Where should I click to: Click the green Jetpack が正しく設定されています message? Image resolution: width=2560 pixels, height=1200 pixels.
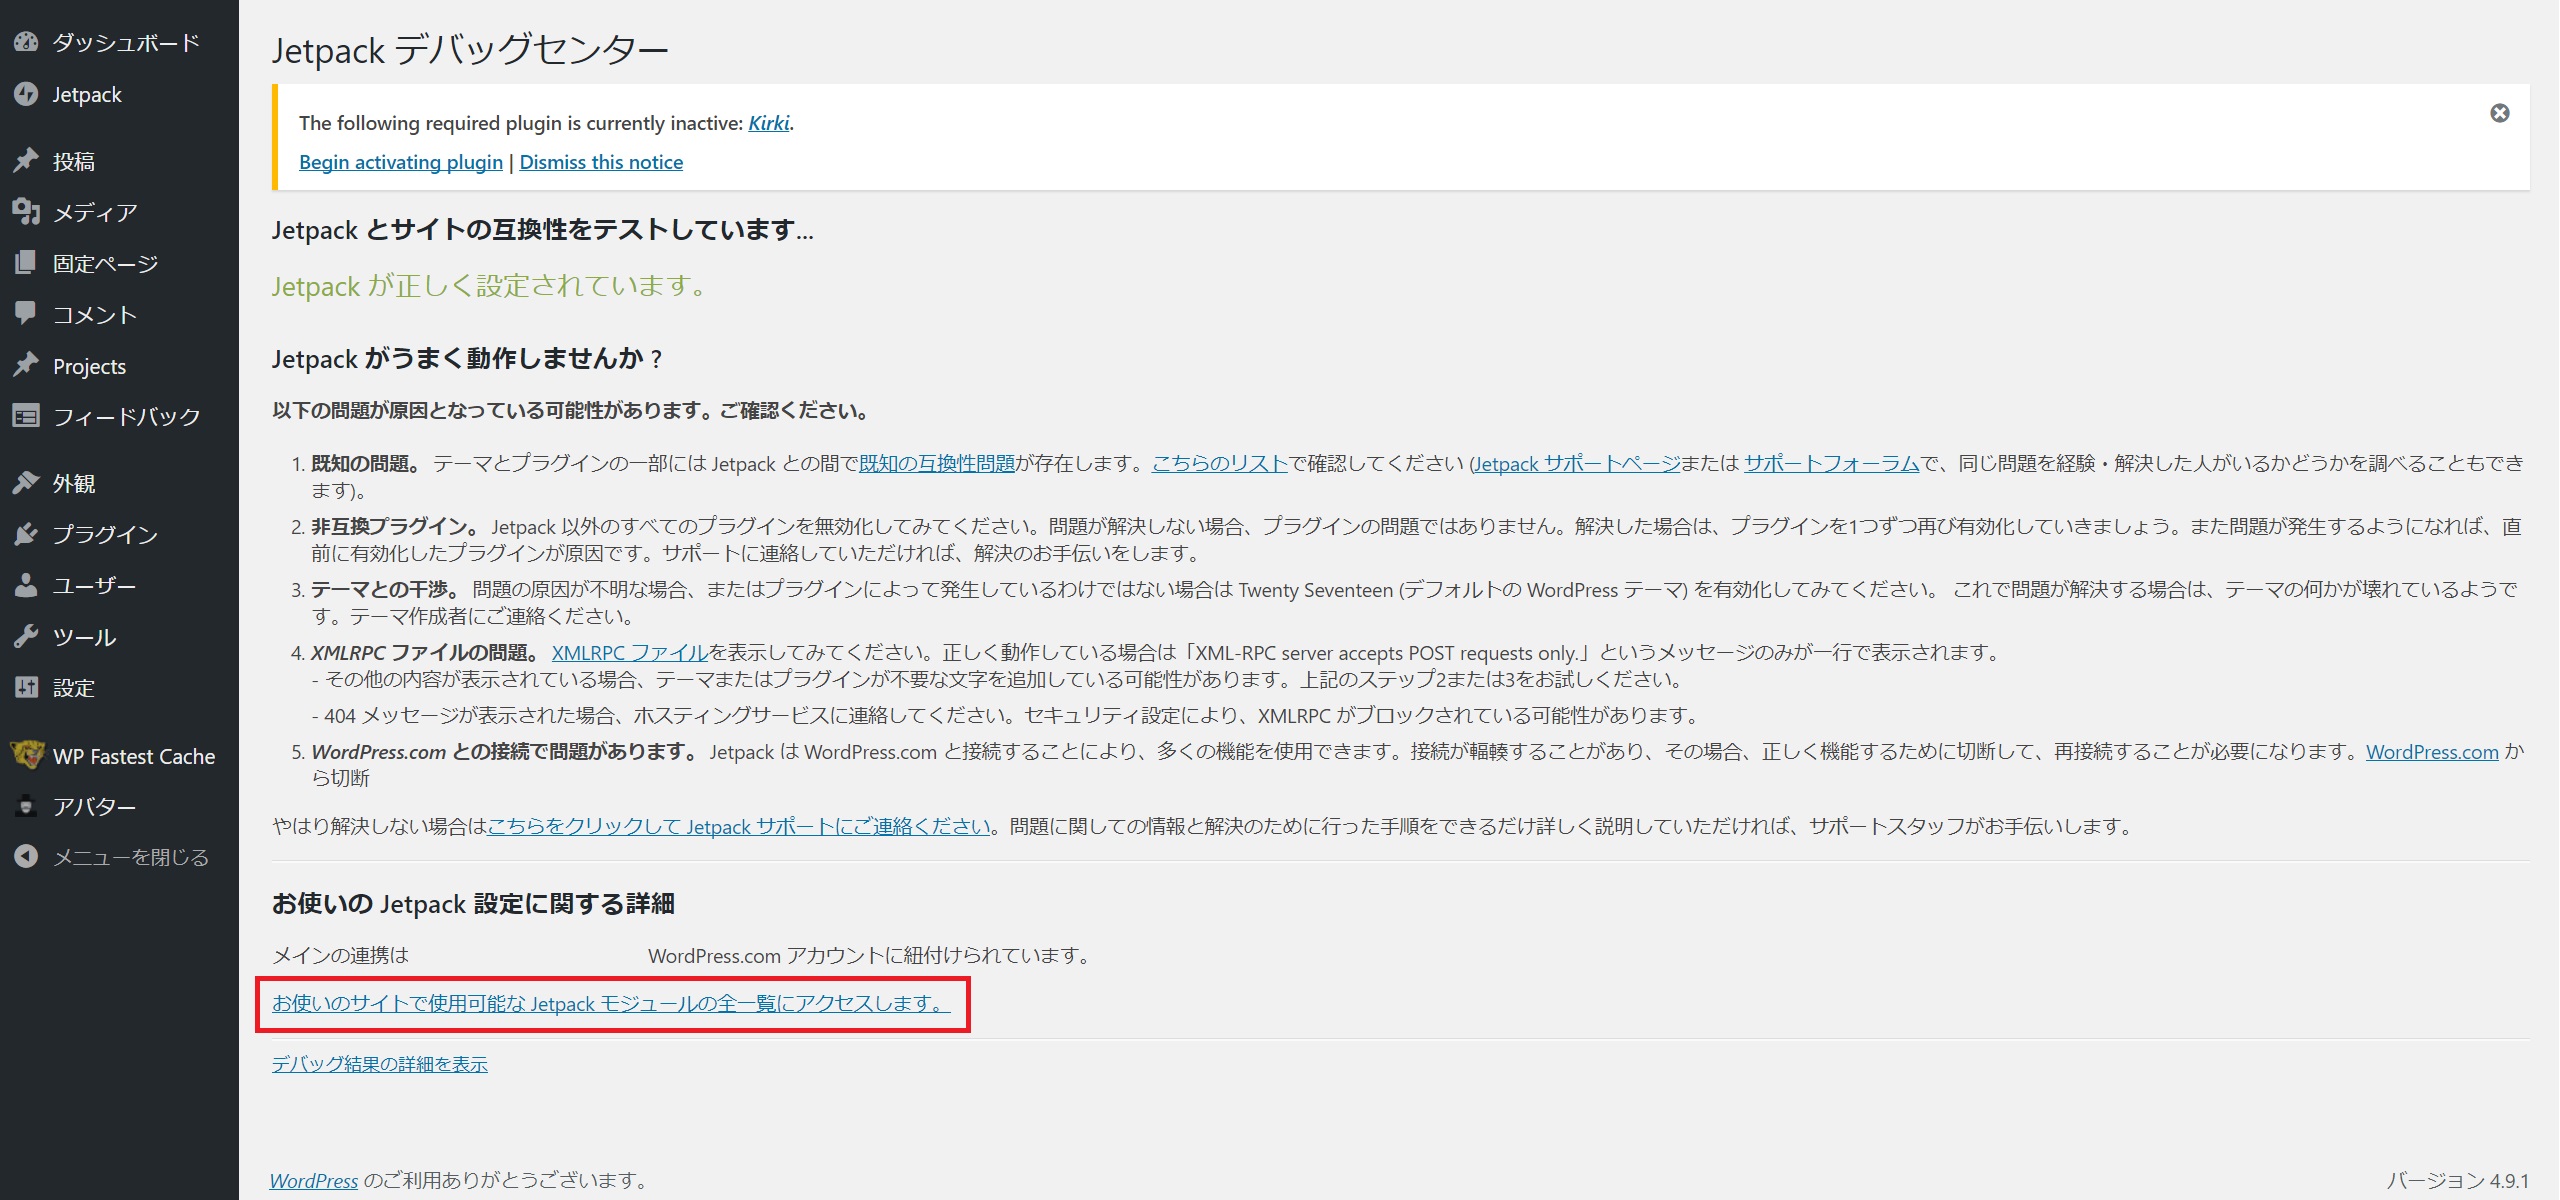click(x=490, y=286)
